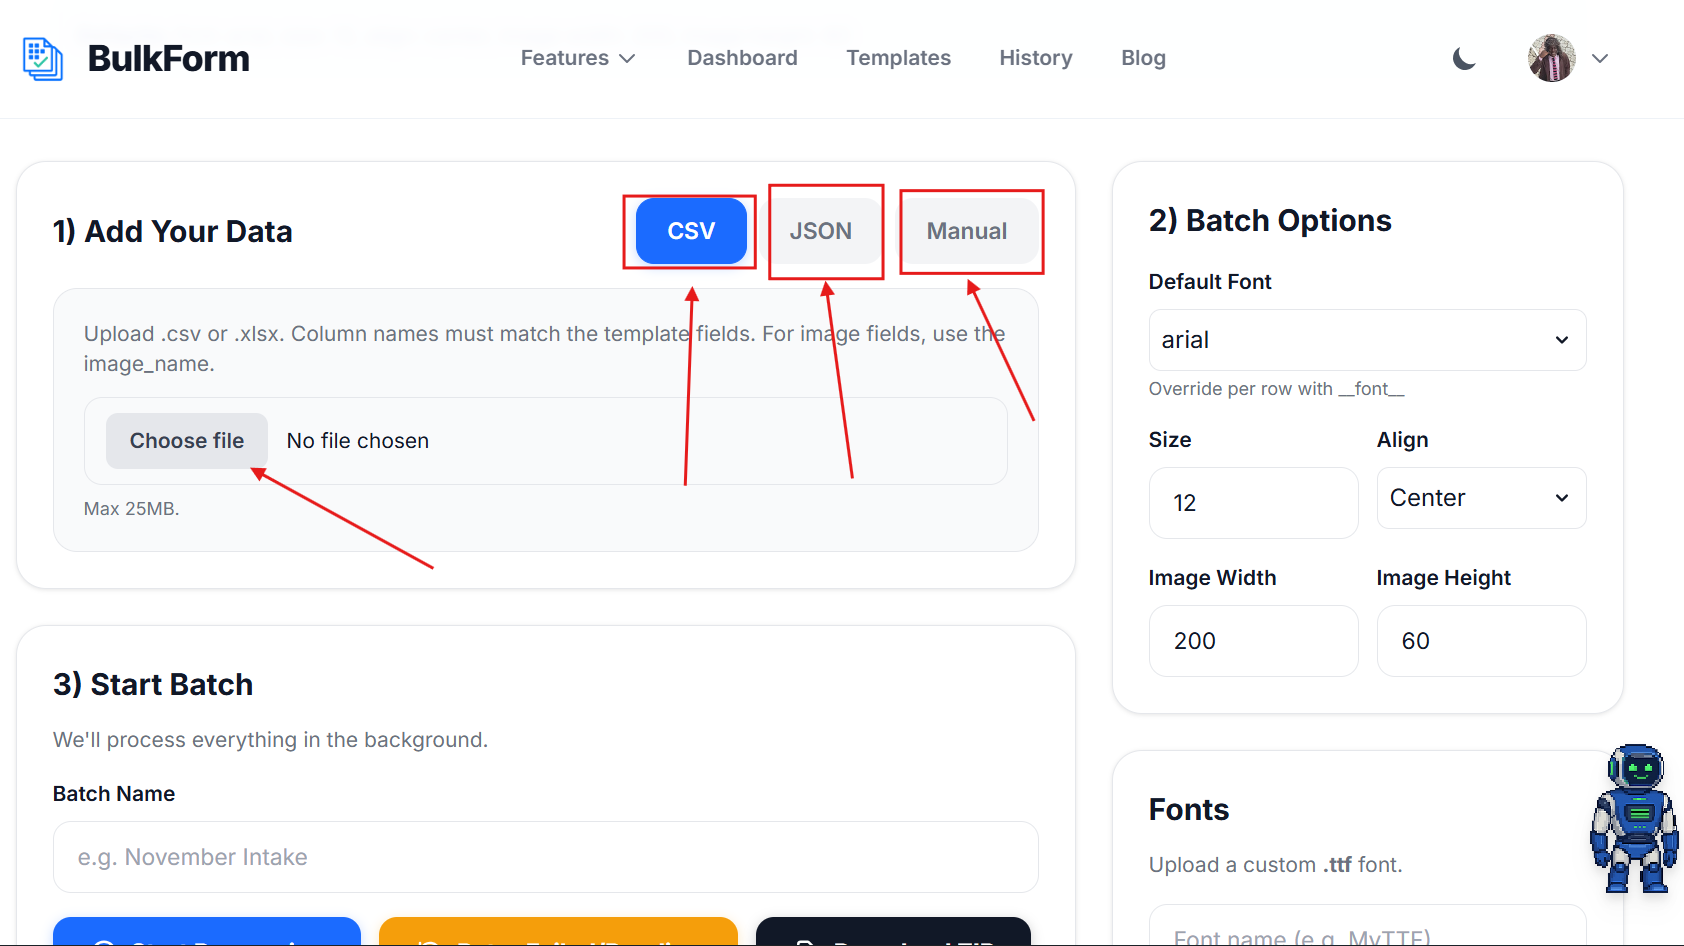The image size is (1684, 946).
Task: Open the Templates nav item
Action: [x=898, y=58]
